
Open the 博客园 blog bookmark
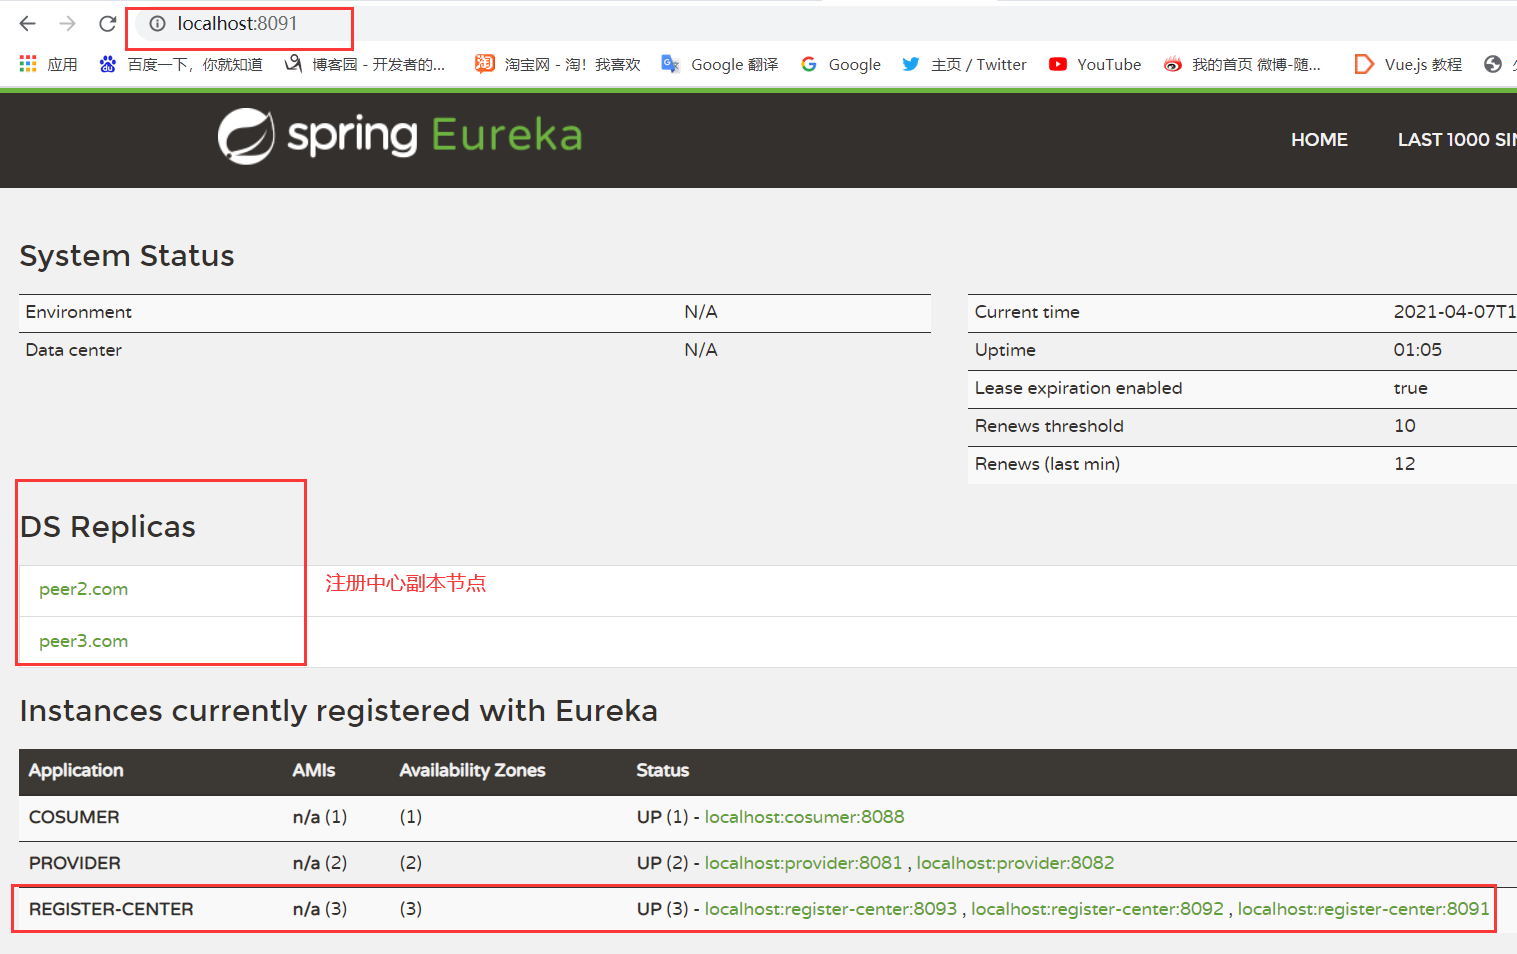[x=367, y=63]
